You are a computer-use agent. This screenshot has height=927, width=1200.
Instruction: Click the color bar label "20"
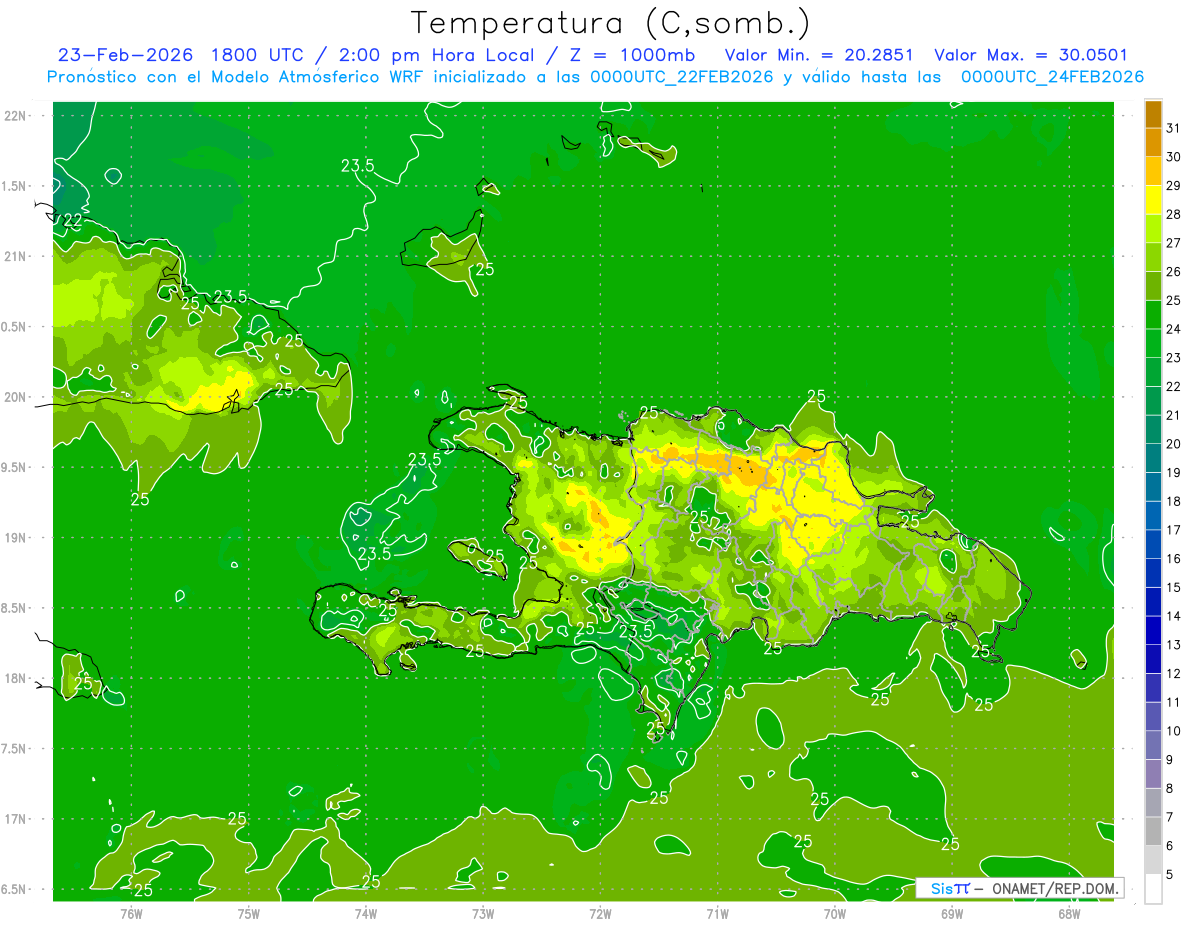coord(1174,444)
